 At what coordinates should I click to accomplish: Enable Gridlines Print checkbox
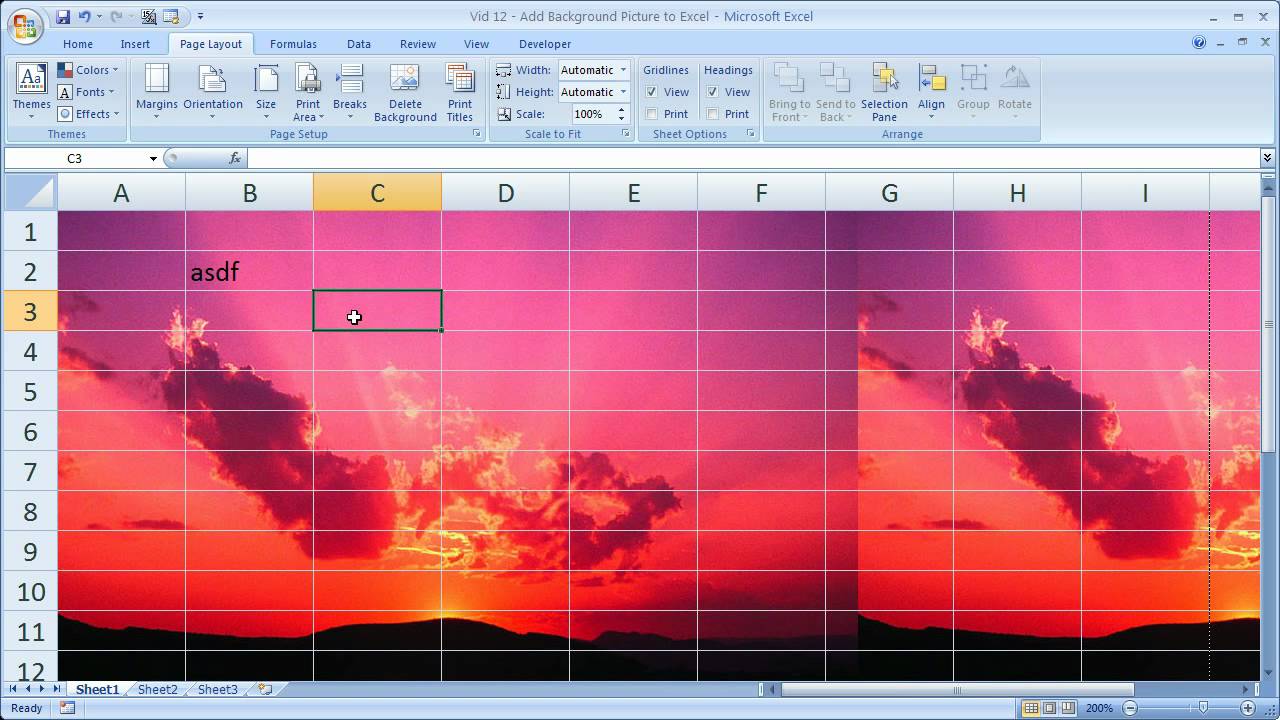(x=651, y=113)
